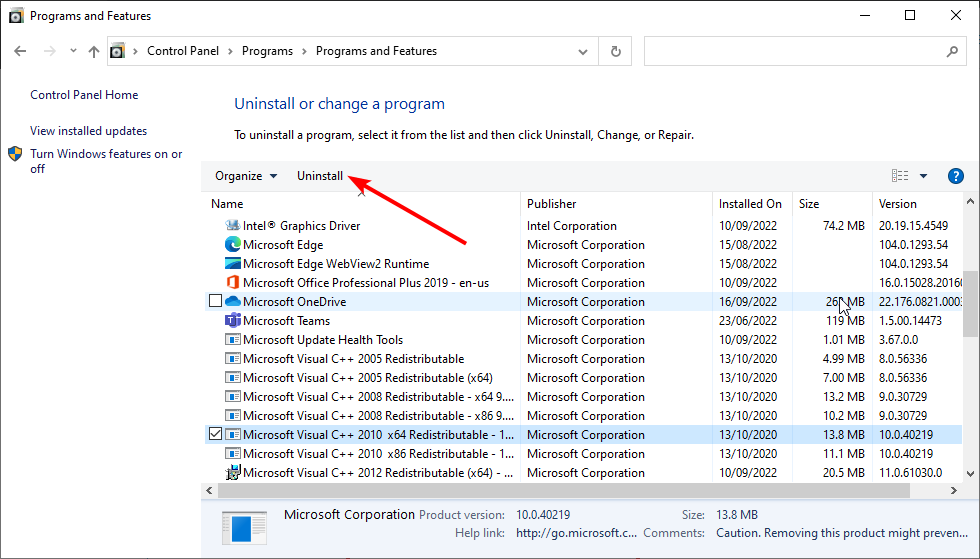Tick the Microsoft OneDrive checkbox

tap(216, 301)
